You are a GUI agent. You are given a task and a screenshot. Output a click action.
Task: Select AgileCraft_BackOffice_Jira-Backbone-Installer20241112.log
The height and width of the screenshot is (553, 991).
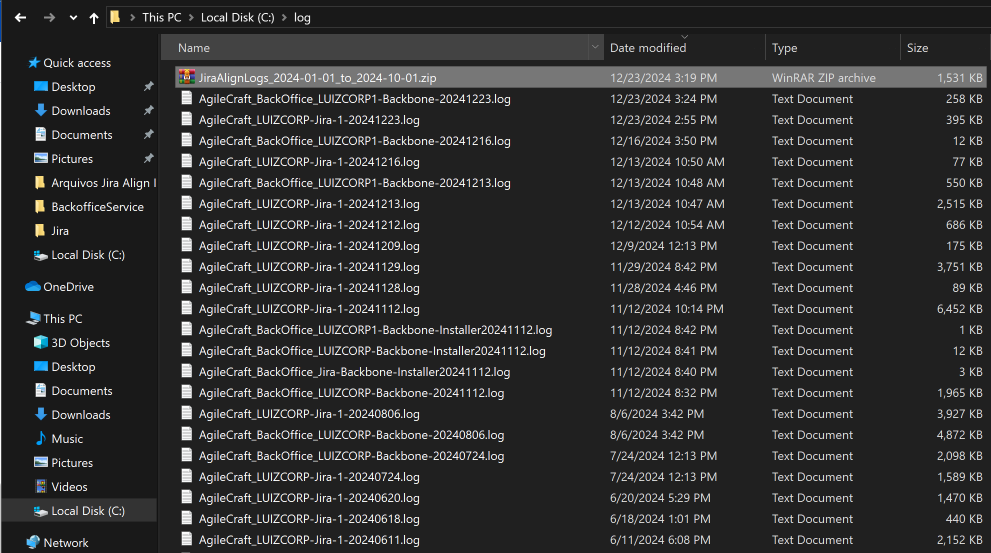click(x=355, y=372)
